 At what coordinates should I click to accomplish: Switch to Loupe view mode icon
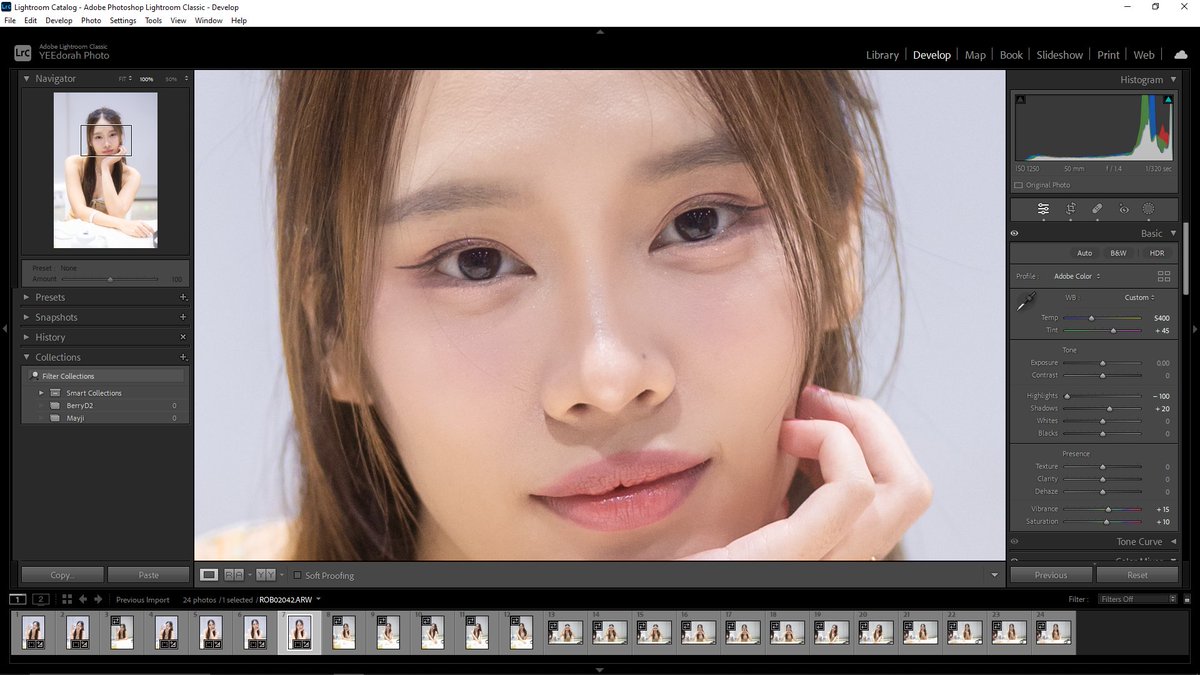[x=209, y=575]
